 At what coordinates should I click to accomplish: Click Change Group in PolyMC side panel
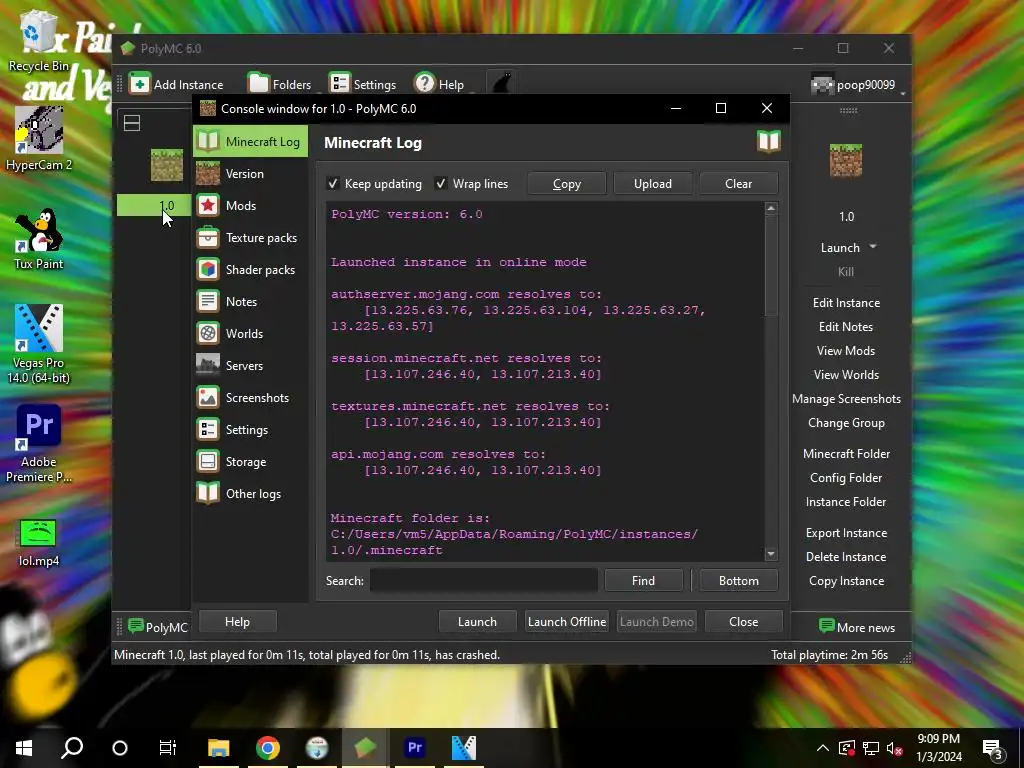click(846, 423)
